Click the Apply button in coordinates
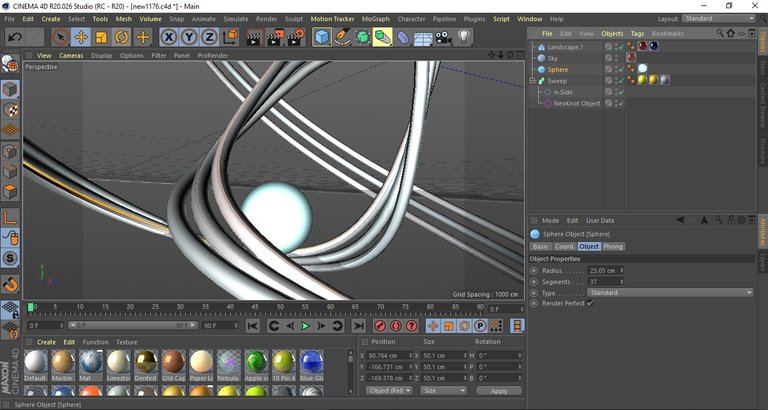768x410 pixels. pyautogui.click(x=498, y=391)
